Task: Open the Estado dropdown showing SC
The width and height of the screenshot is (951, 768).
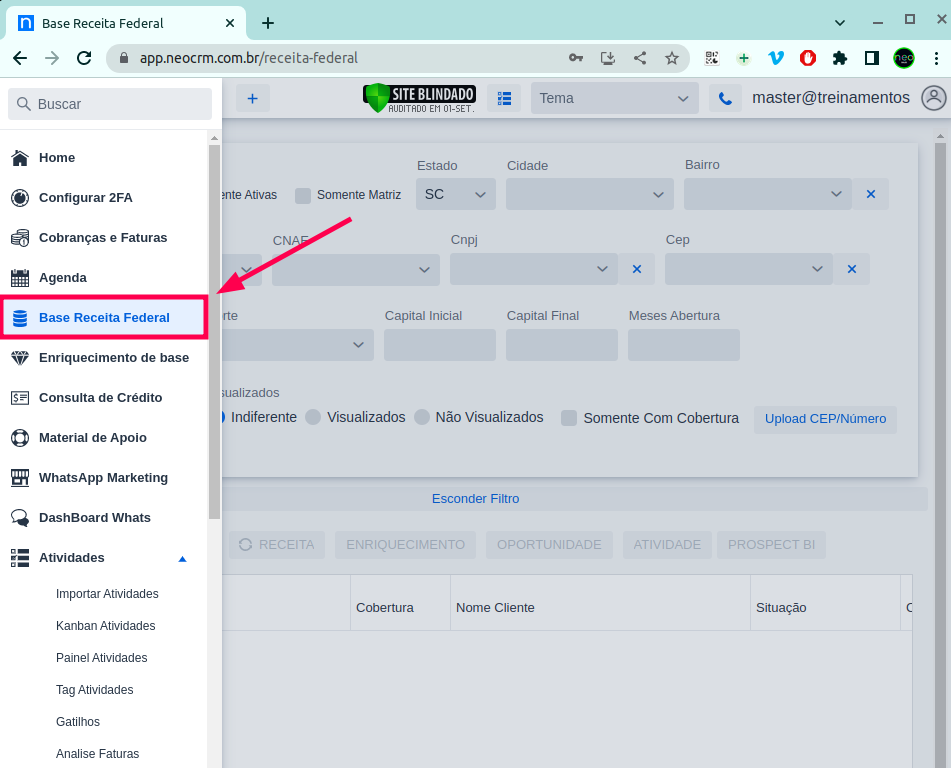Action: click(455, 194)
